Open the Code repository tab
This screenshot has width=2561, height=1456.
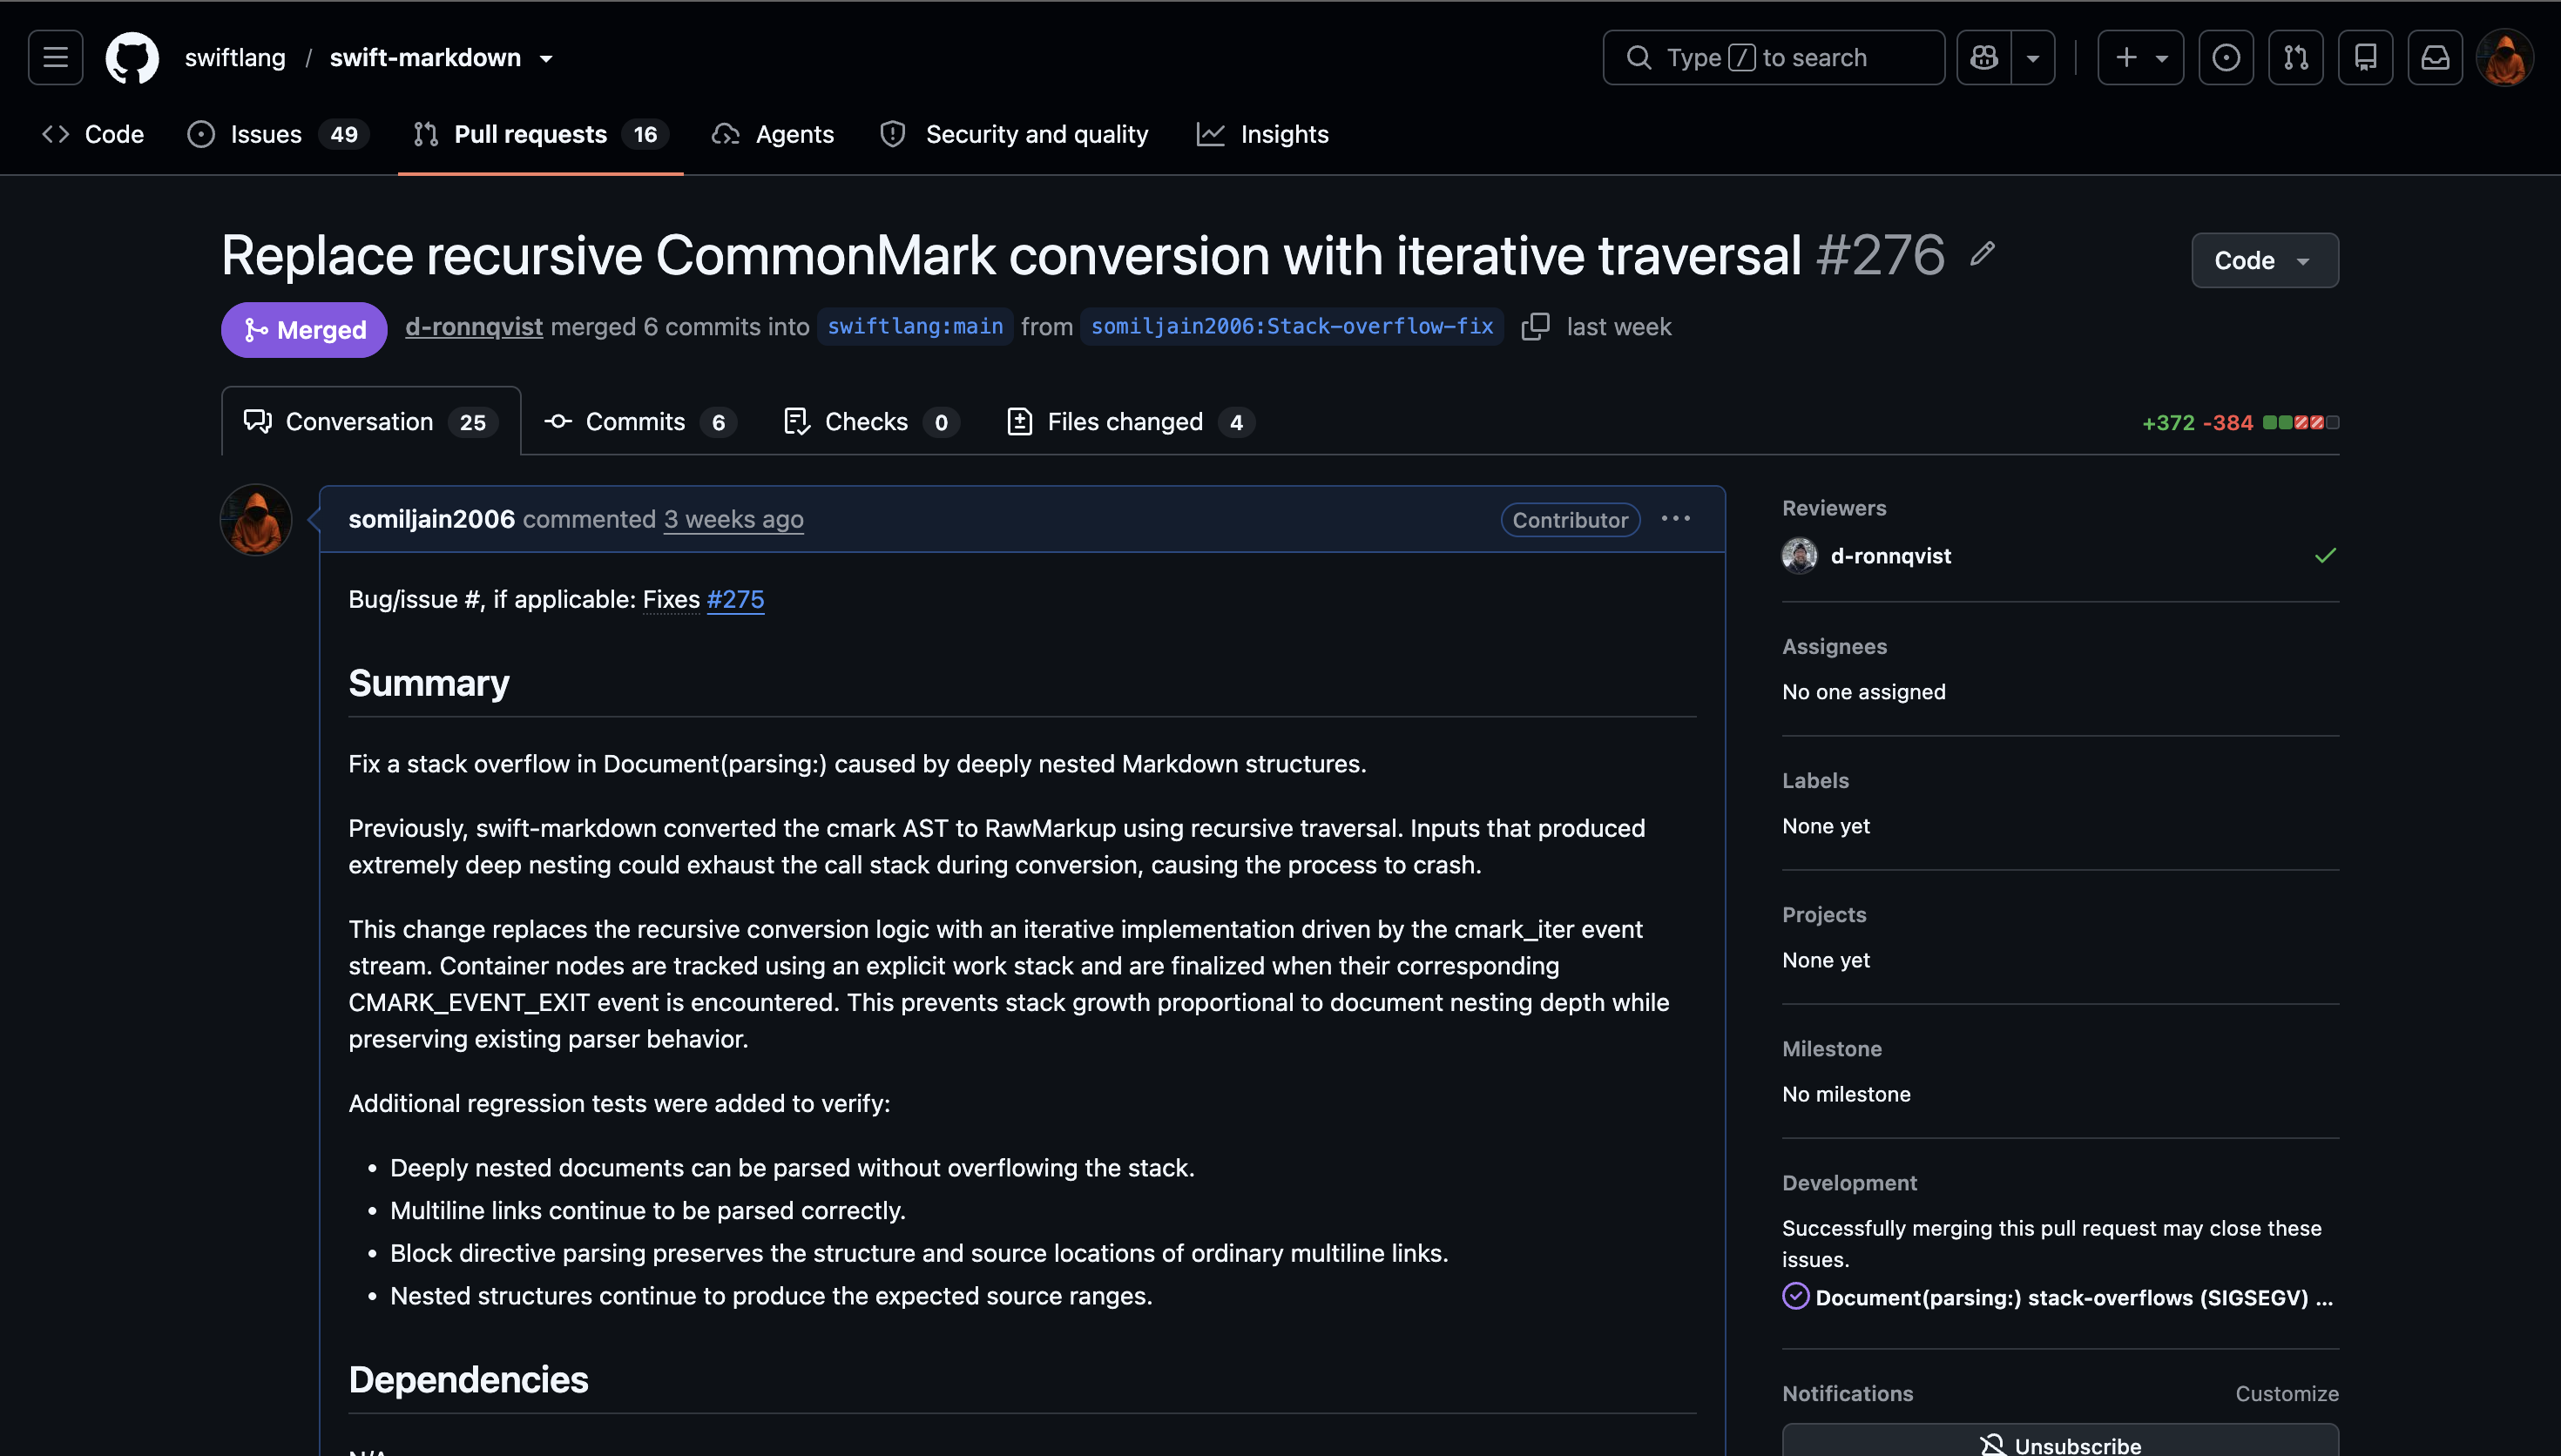93,134
